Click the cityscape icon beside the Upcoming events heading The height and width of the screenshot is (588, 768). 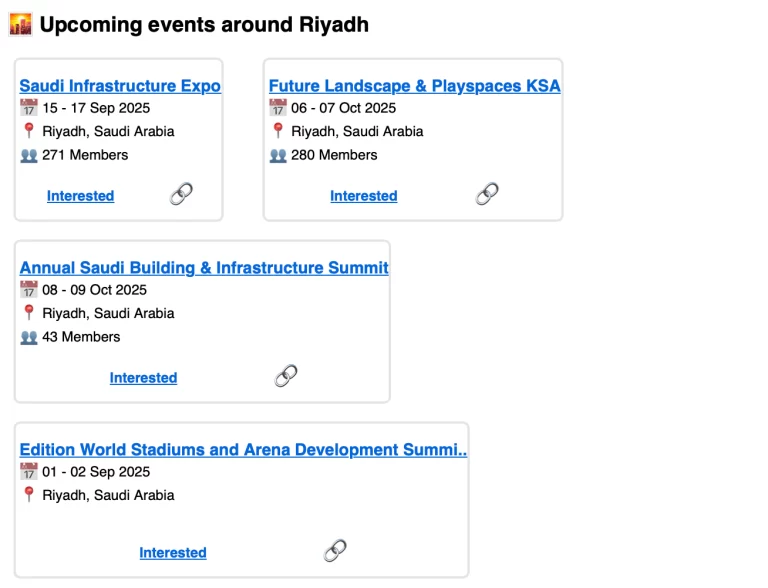click(x=21, y=25)
